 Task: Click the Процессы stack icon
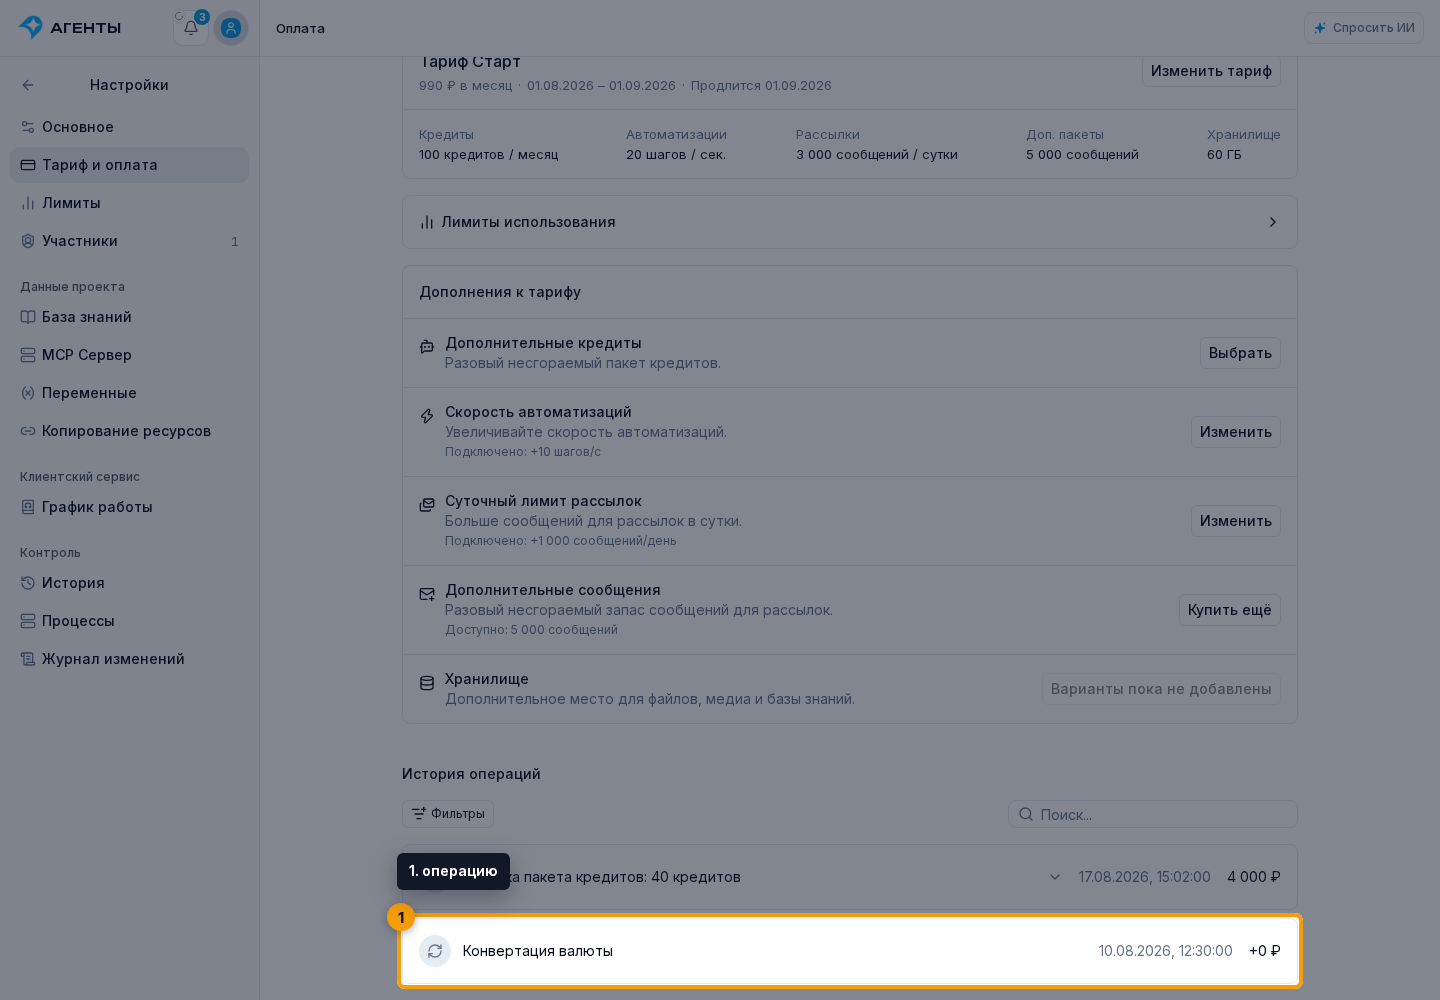click(28, 621)
